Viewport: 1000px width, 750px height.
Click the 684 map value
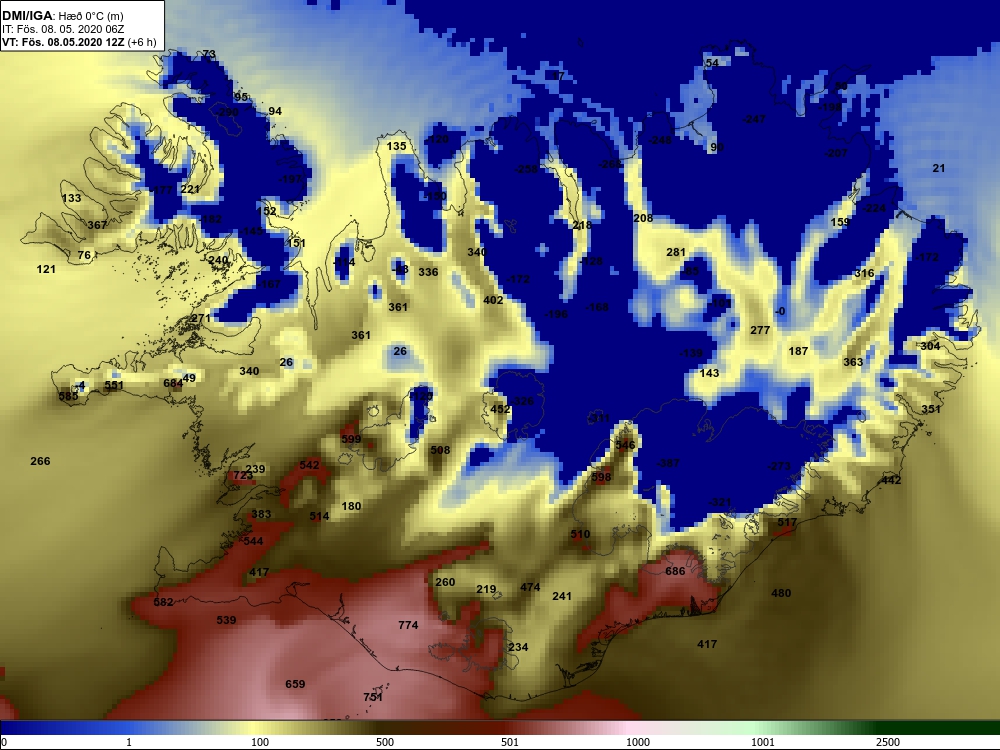172,383
